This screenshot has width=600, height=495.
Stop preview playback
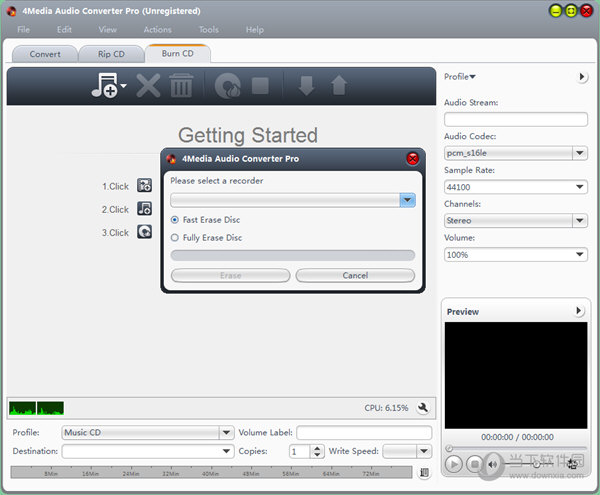point(475,464)
